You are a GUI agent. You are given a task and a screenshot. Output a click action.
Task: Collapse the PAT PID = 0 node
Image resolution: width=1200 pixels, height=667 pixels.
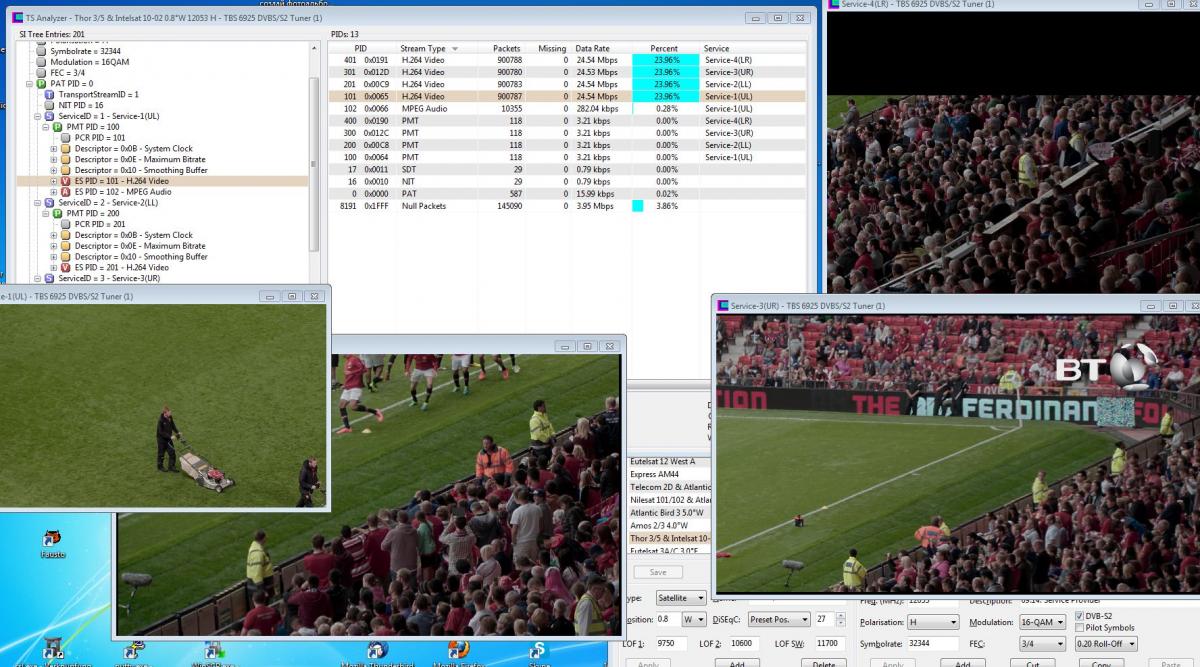29,84
